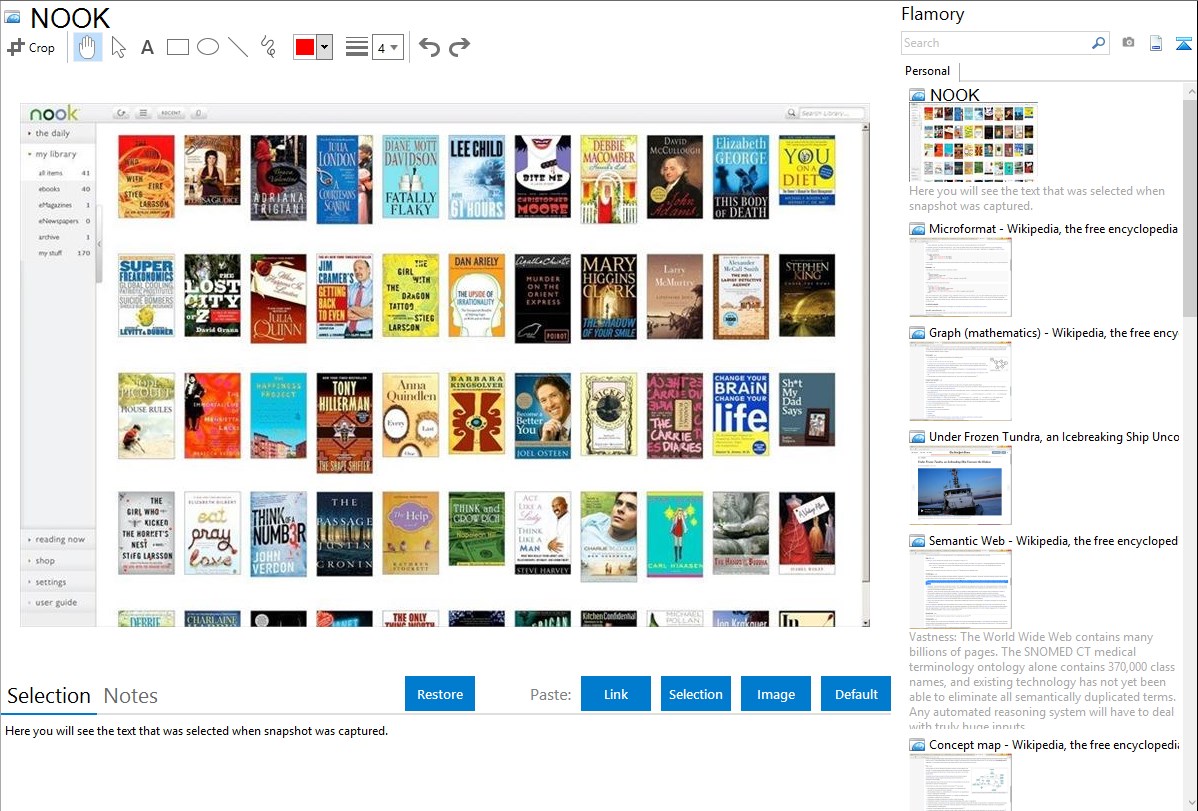Screen dimensions: 1198x811
Task: Open the Semantic Web snapshot thumbnail
Action: point(960,589)
